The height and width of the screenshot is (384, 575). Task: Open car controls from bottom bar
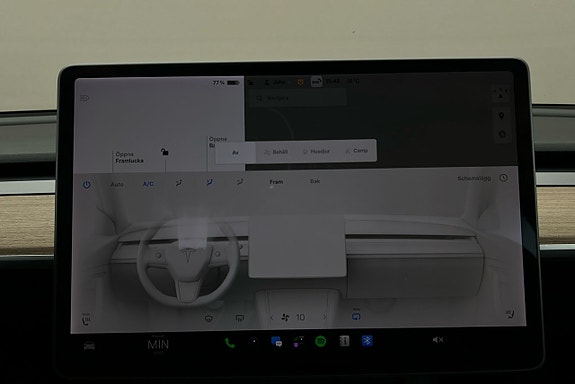(x=89, y=345)
